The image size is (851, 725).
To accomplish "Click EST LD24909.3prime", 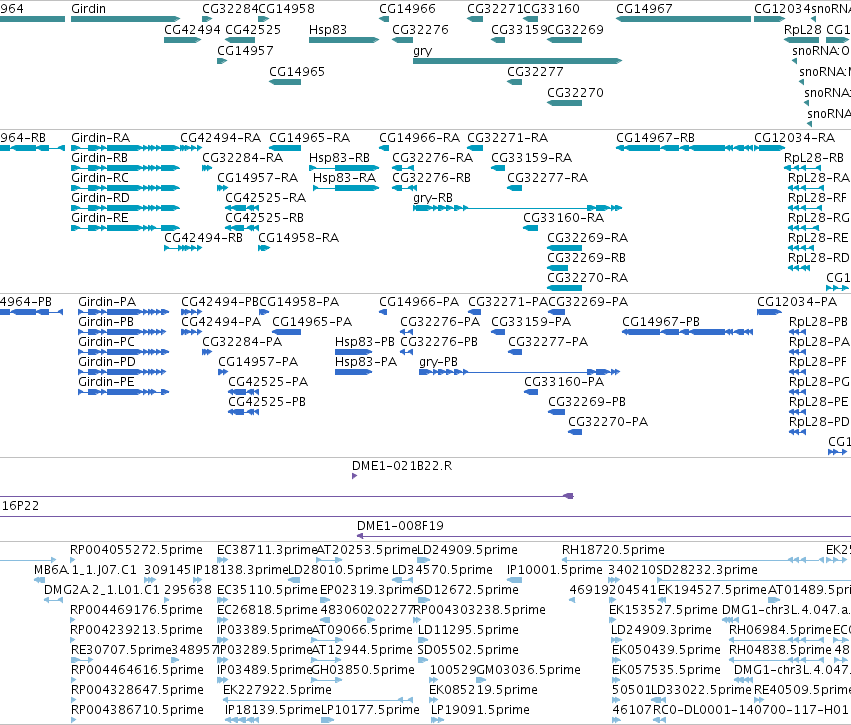I will [x=661, y=630].
